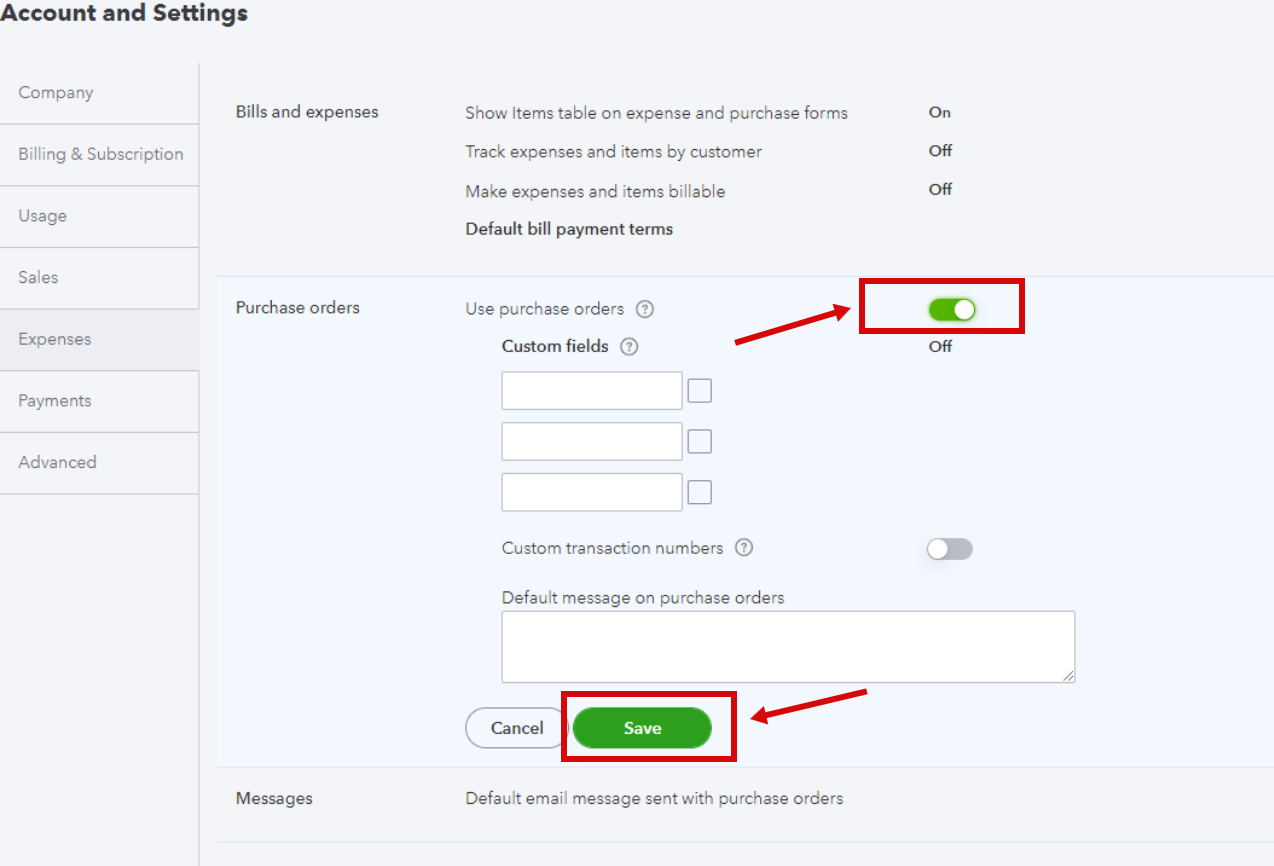Select the Sales tab
The width and height of the screenshot is (1274, 866).
(99, 278)
